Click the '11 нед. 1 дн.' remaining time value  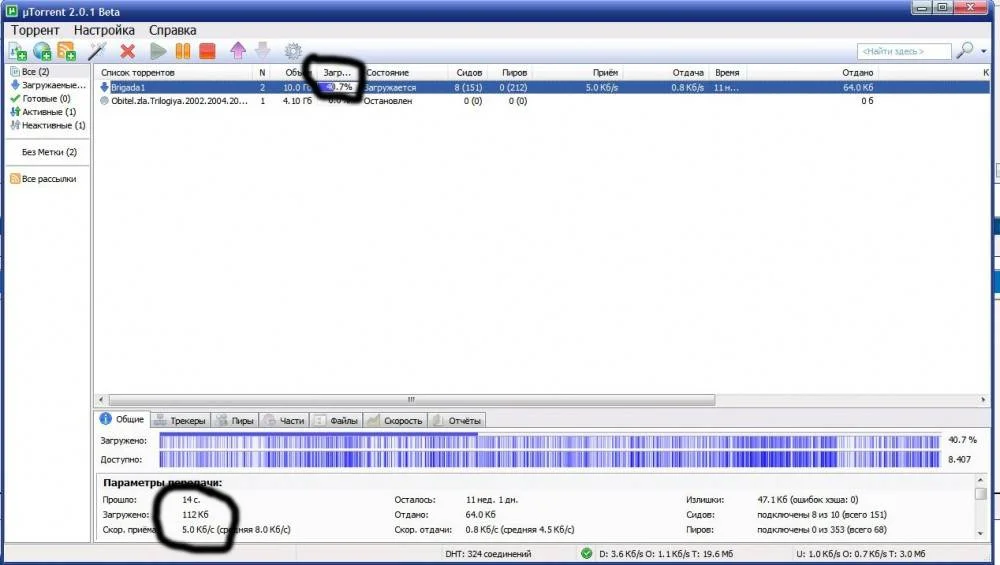492,499
